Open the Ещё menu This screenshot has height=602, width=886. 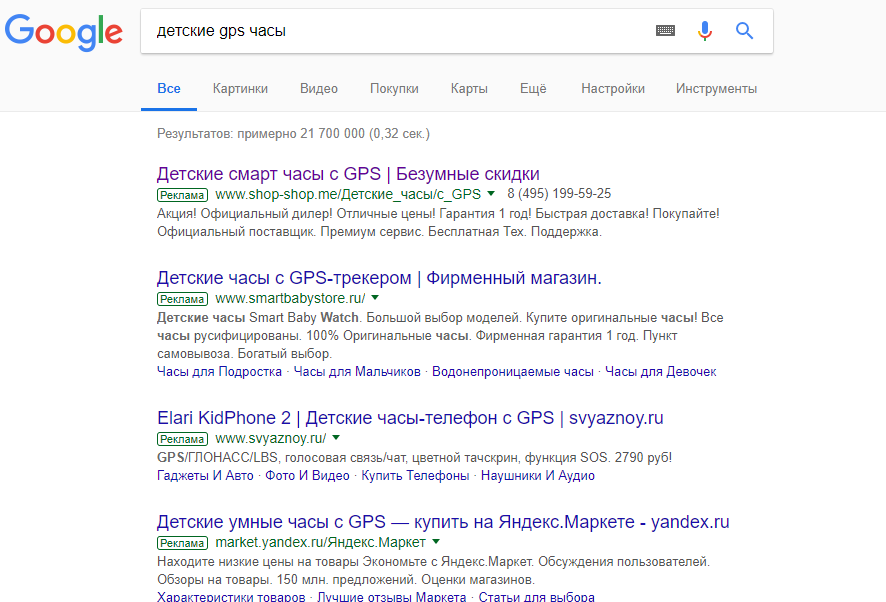pos(533,89)
